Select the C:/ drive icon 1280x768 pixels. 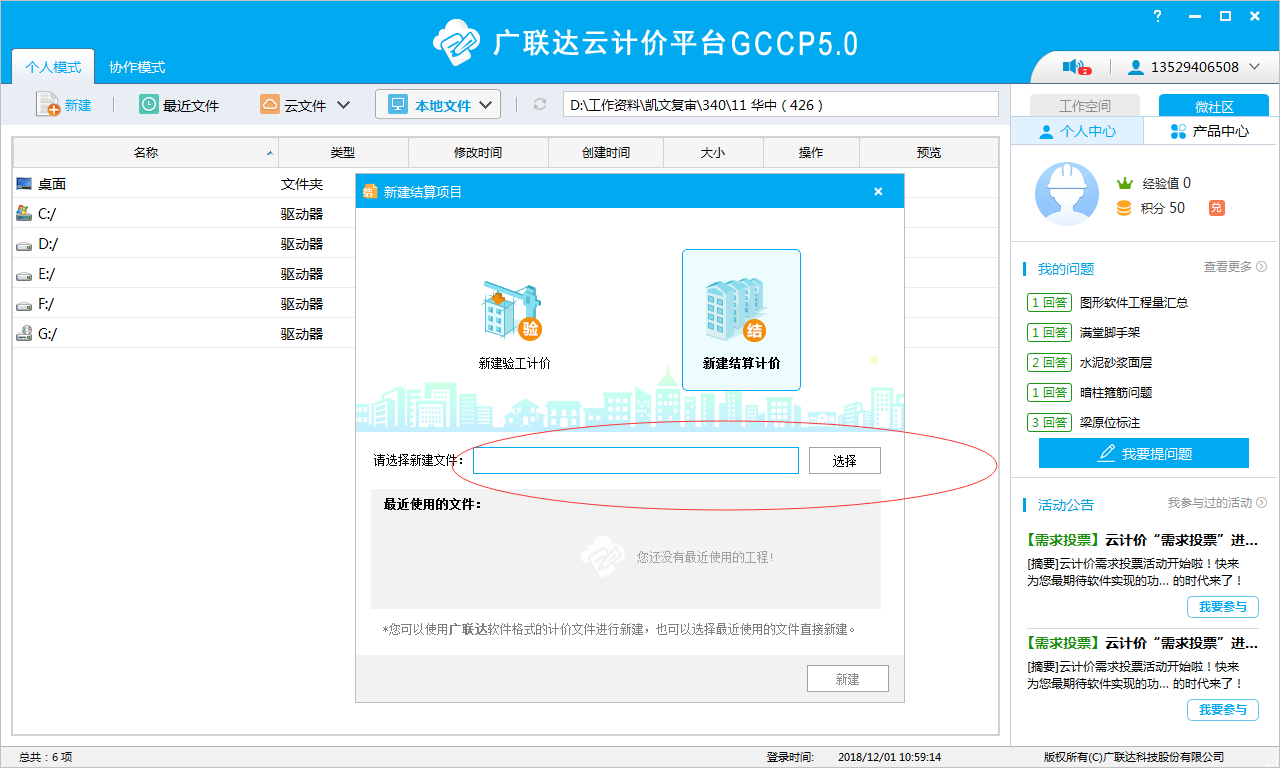25,213
